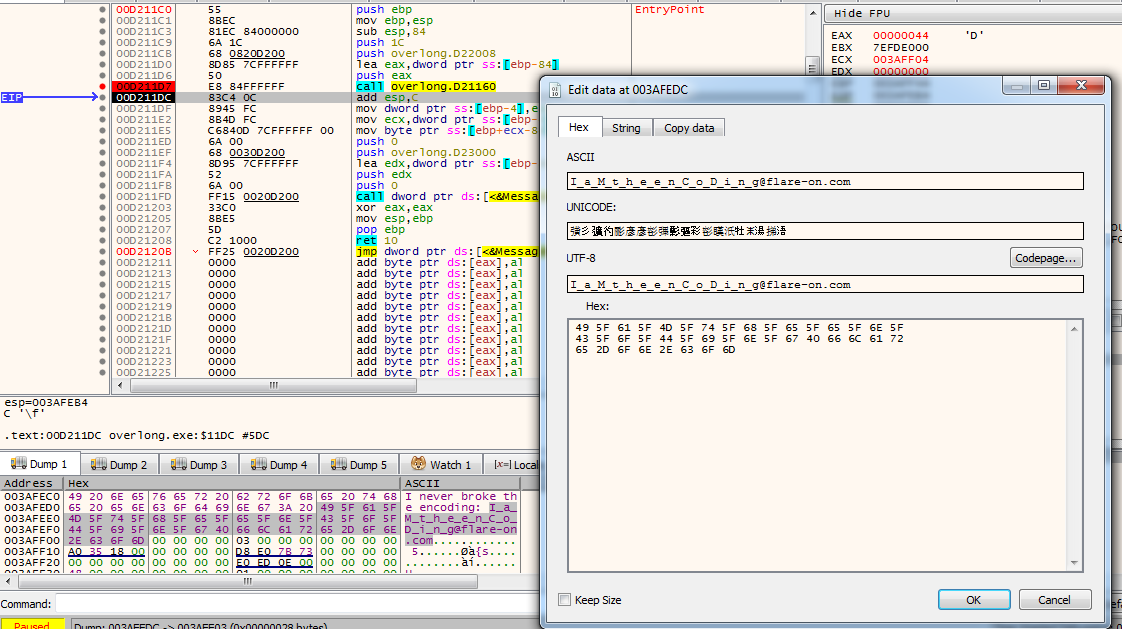Toggle breakpoint bullet at 00D21203
The image size is (1122, 629).
tap(102, 208)
